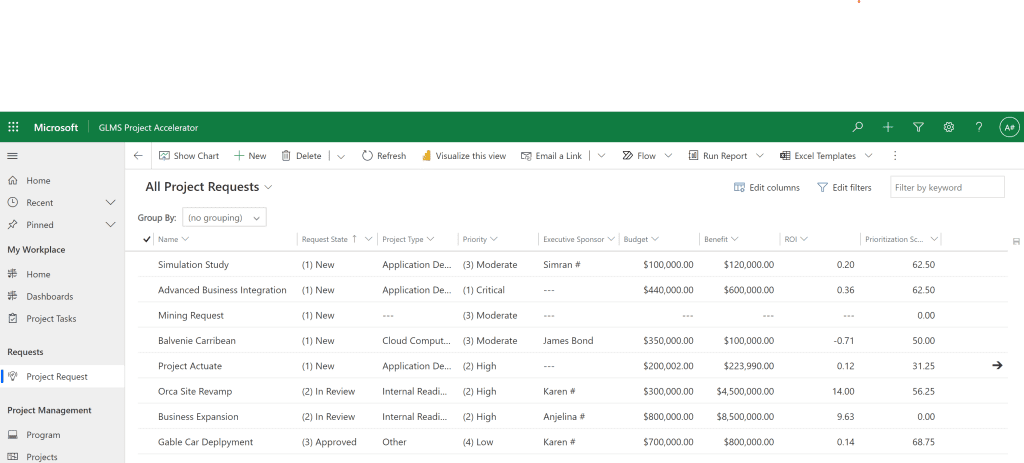Click New to create a request
The width and height of the screenshot is (1024, 463).
250,156
